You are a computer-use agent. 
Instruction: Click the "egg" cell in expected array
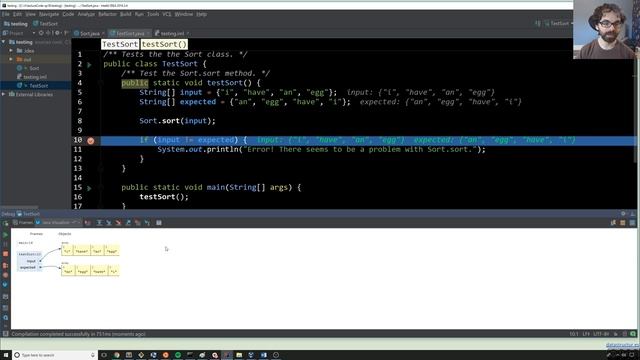pyautogui.click(x=83, y=270)
